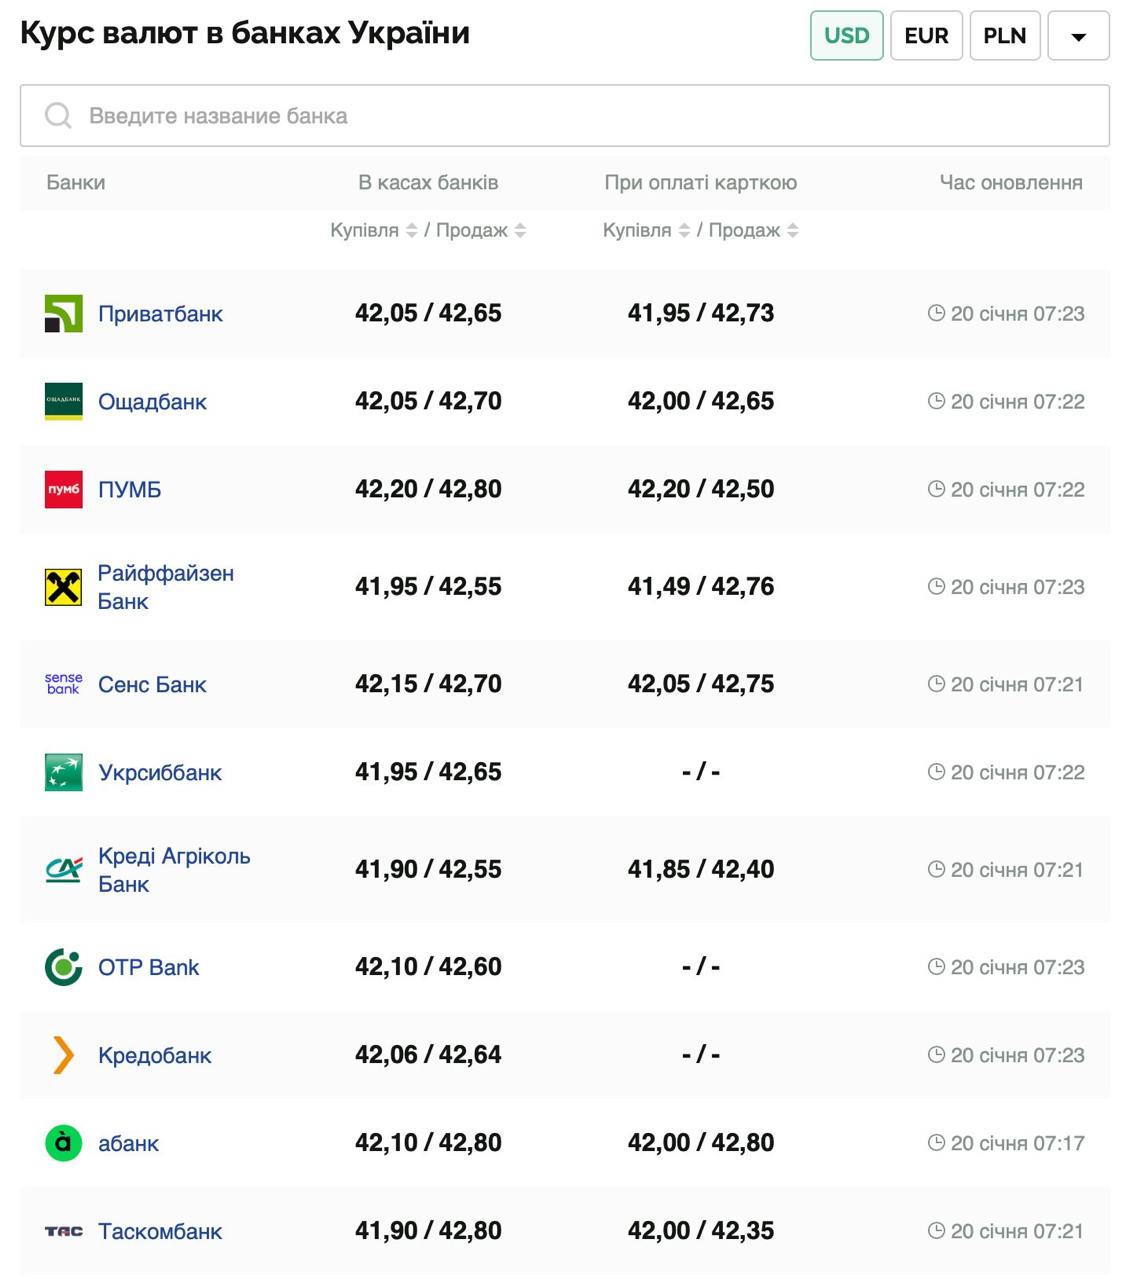Click the Ukrsibbank green logo
1141x1280 pixels.
click(63, 772)
